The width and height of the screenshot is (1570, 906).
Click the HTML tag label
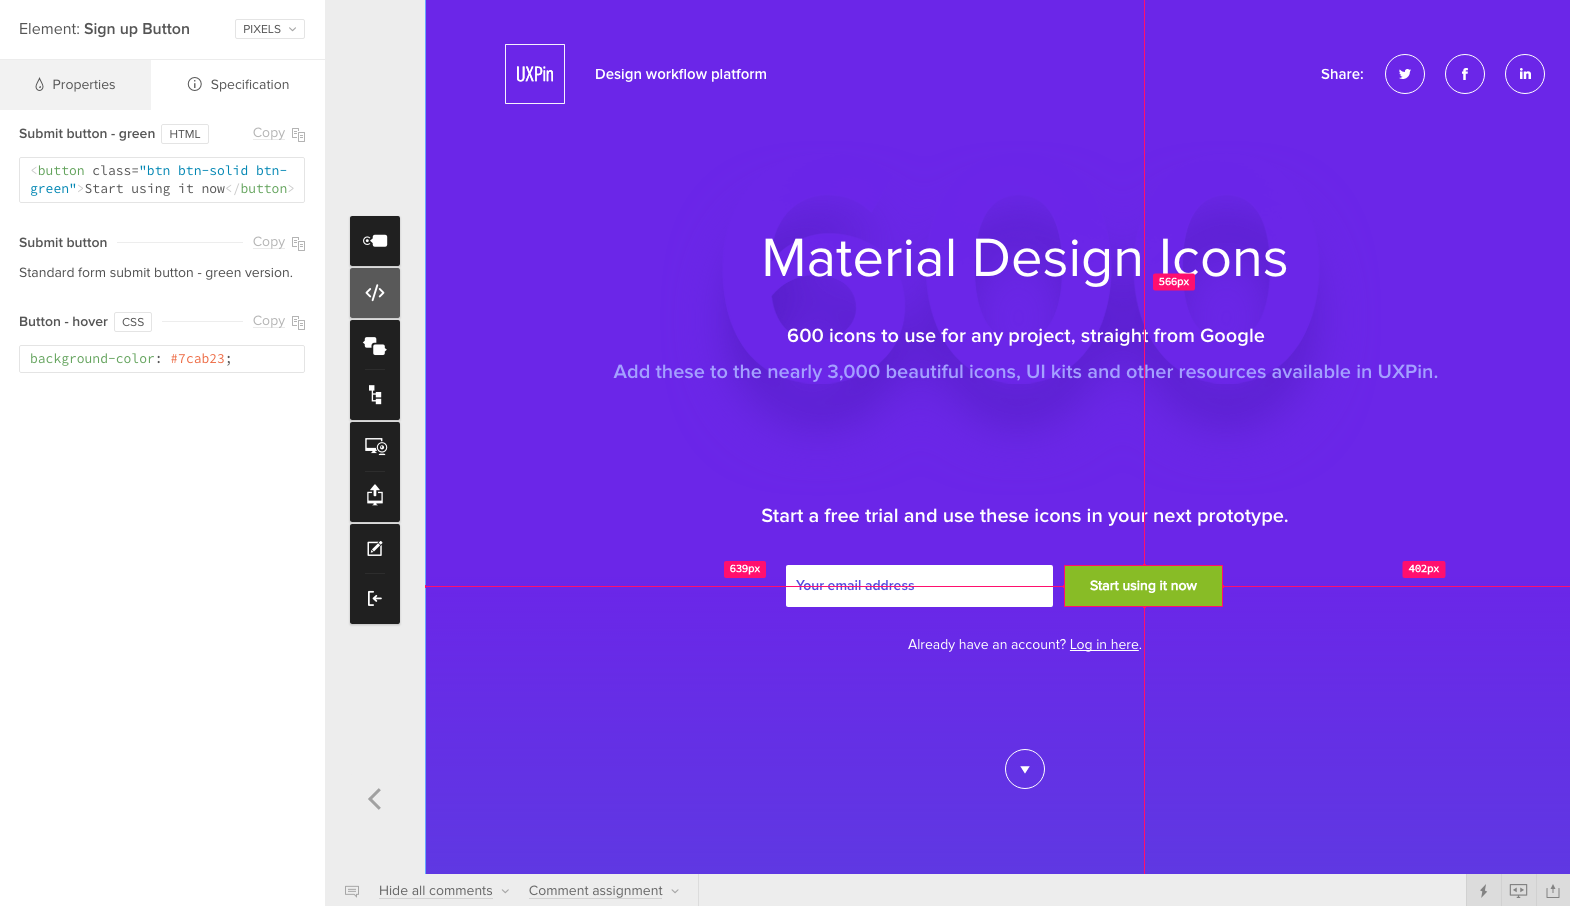(185, 134)
